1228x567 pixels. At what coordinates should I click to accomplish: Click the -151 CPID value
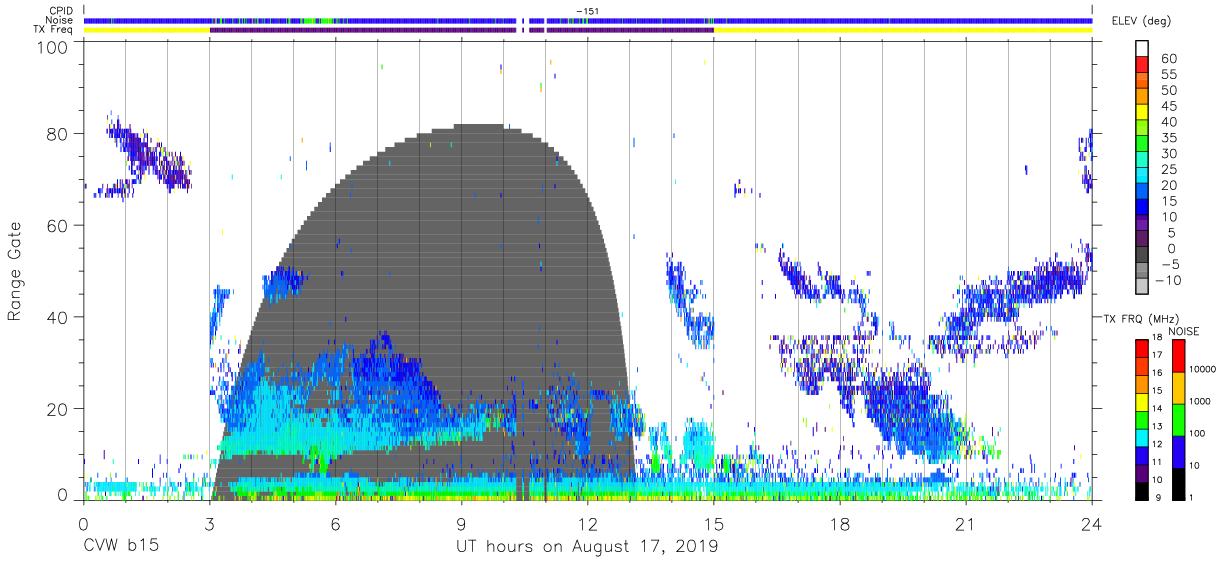point(587,10)
